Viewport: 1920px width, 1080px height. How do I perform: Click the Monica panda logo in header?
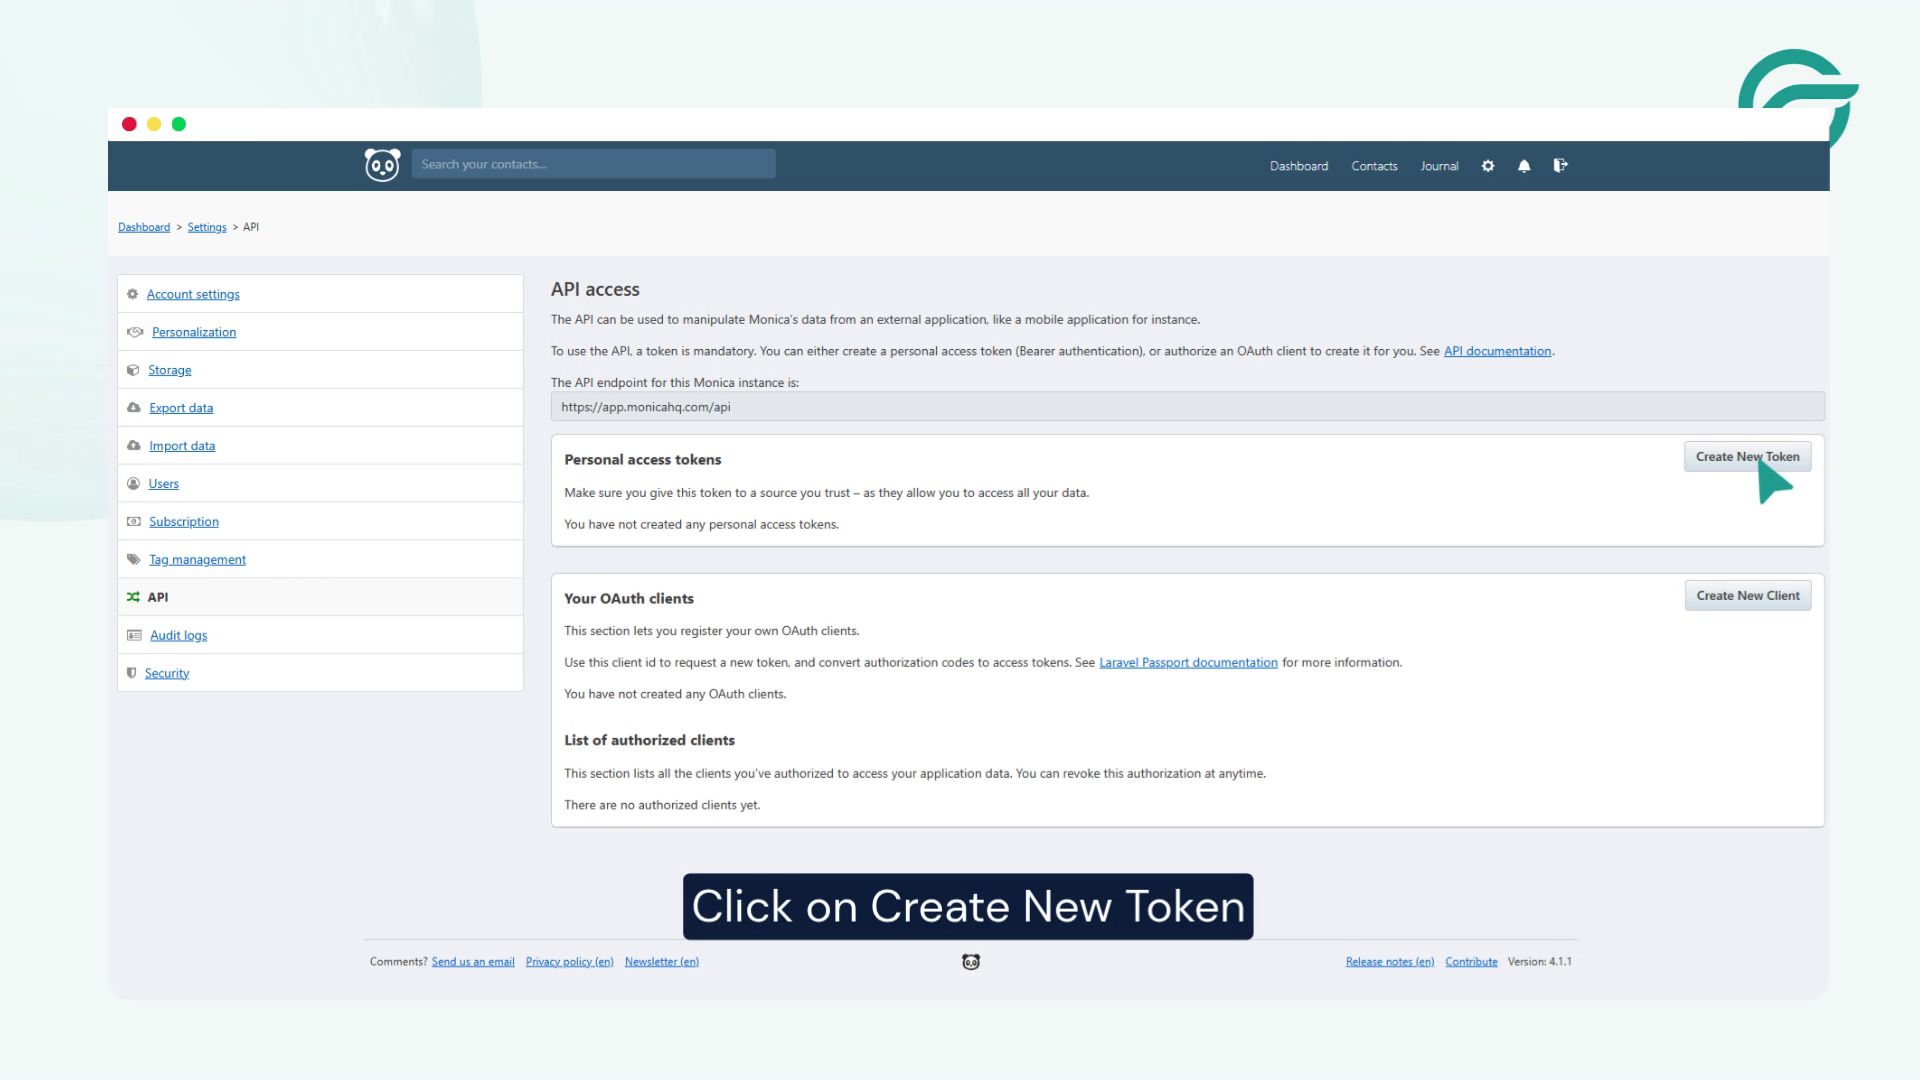click(x=382, y=165)
